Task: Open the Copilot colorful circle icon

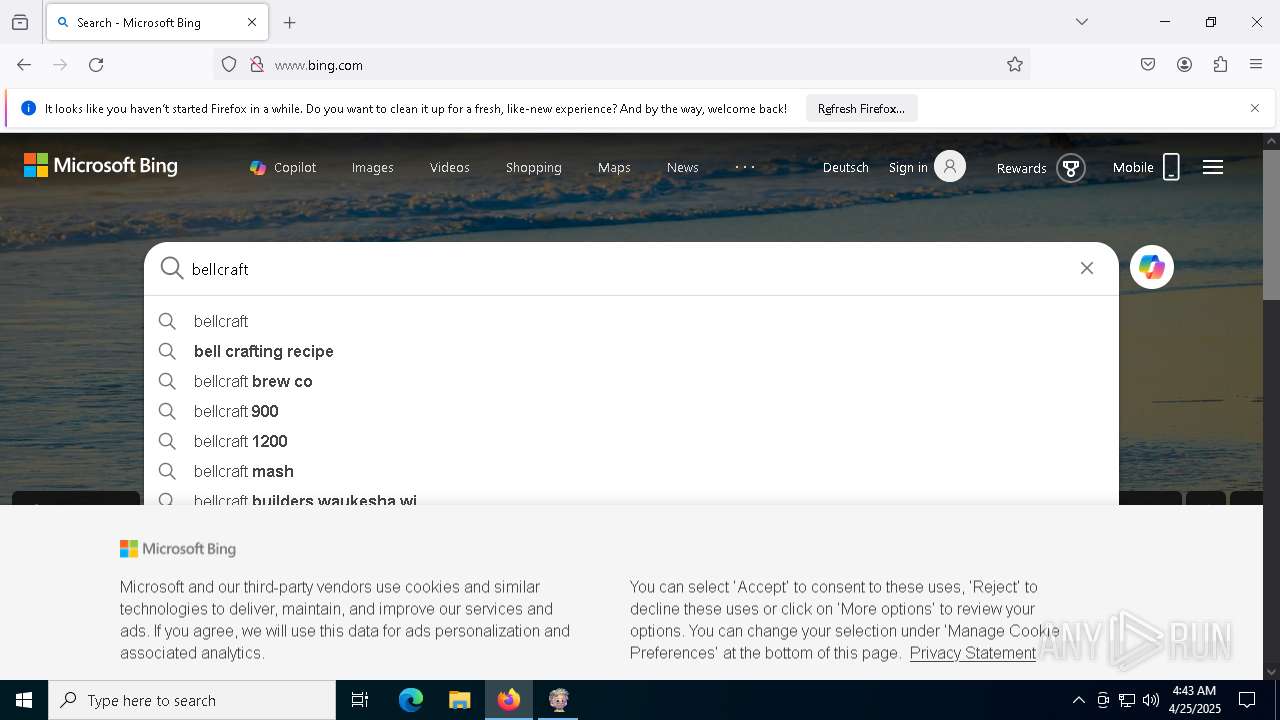Action: tap(1152, 267)
